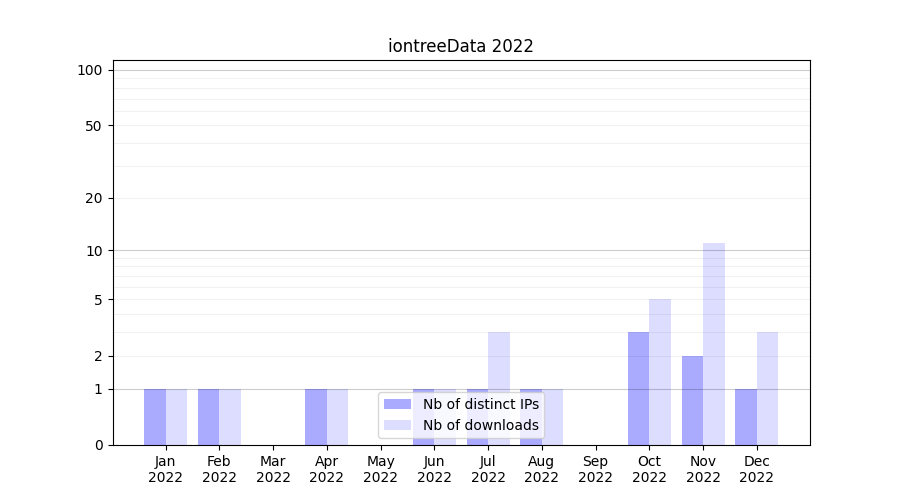Select the y-axis tick label '5'
Viewport: 900px width, 500px height.
coord(98,300)
